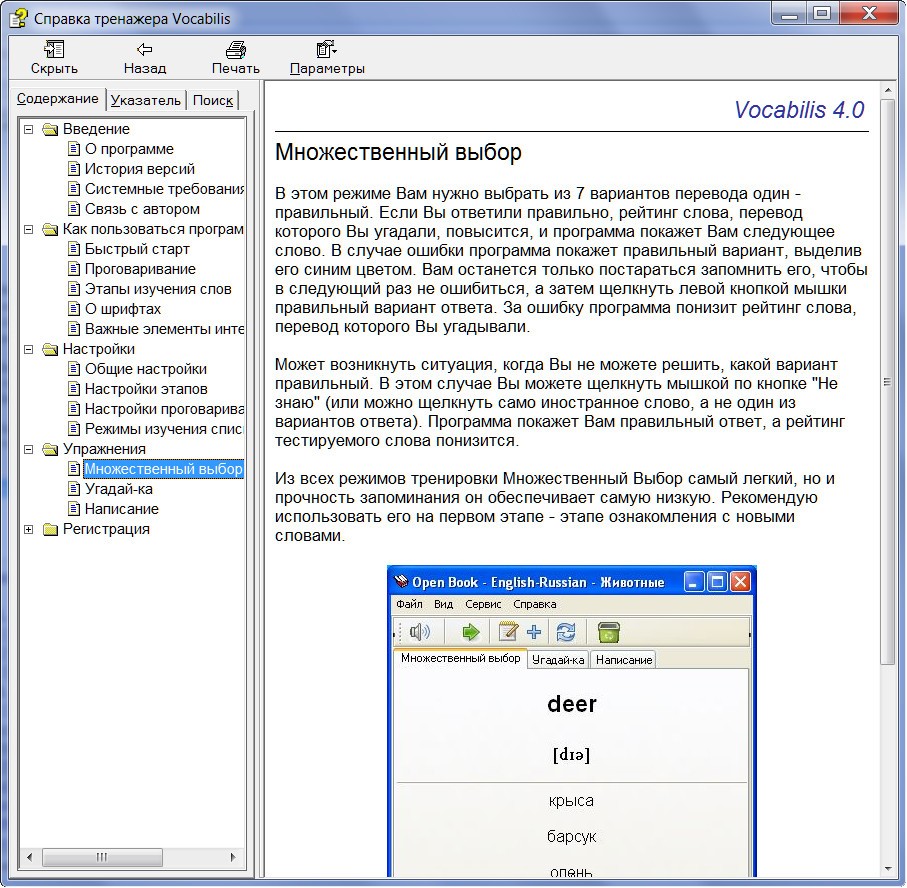Select the Как пользоваться folder icon
Image resolution: width=907 pixels, height=888 pixels.
50,229
